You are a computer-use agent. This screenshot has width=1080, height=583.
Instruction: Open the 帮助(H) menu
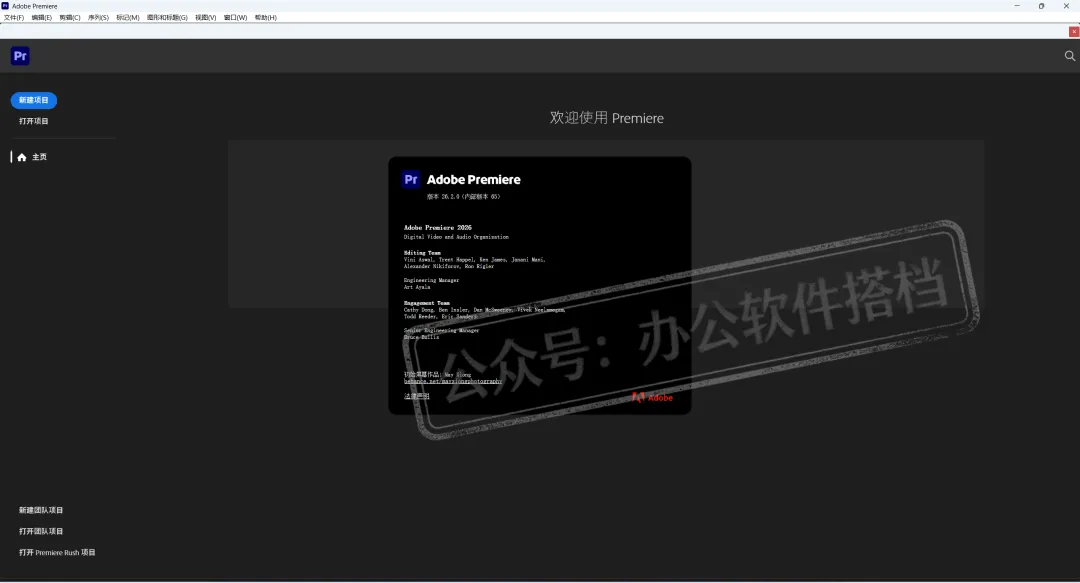265,18
